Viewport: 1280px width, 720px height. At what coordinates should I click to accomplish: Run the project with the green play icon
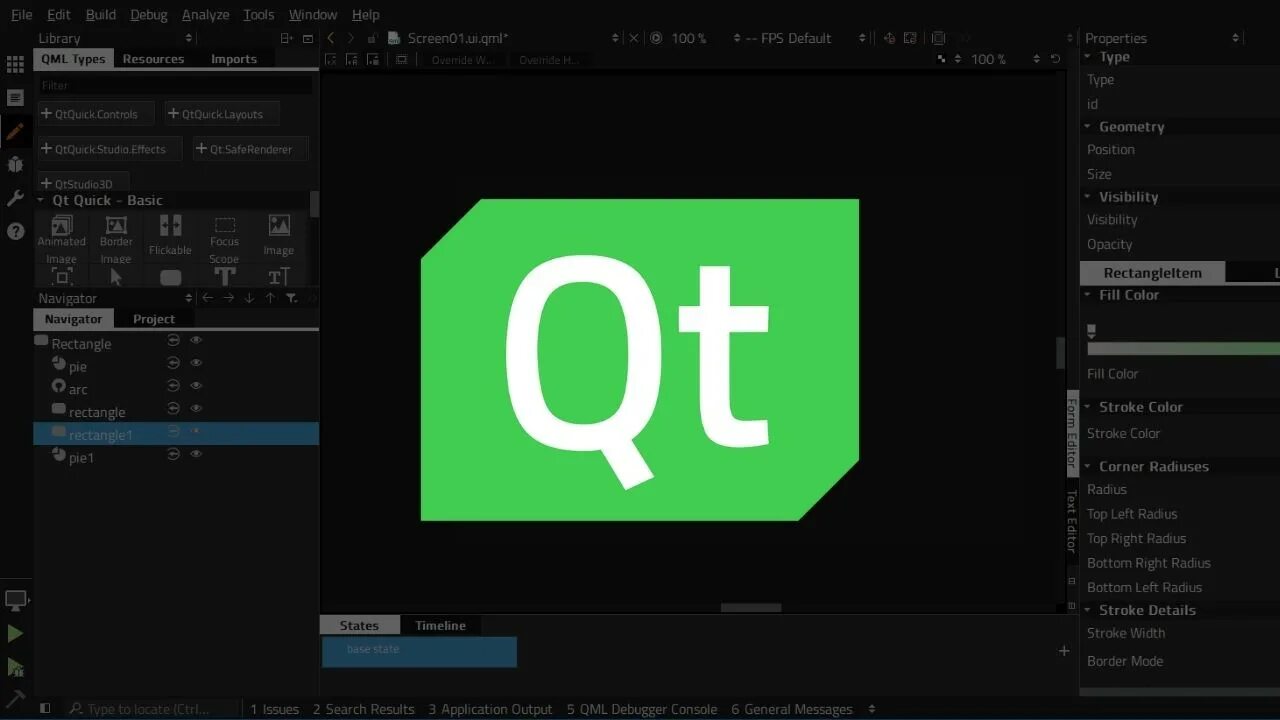15,633
